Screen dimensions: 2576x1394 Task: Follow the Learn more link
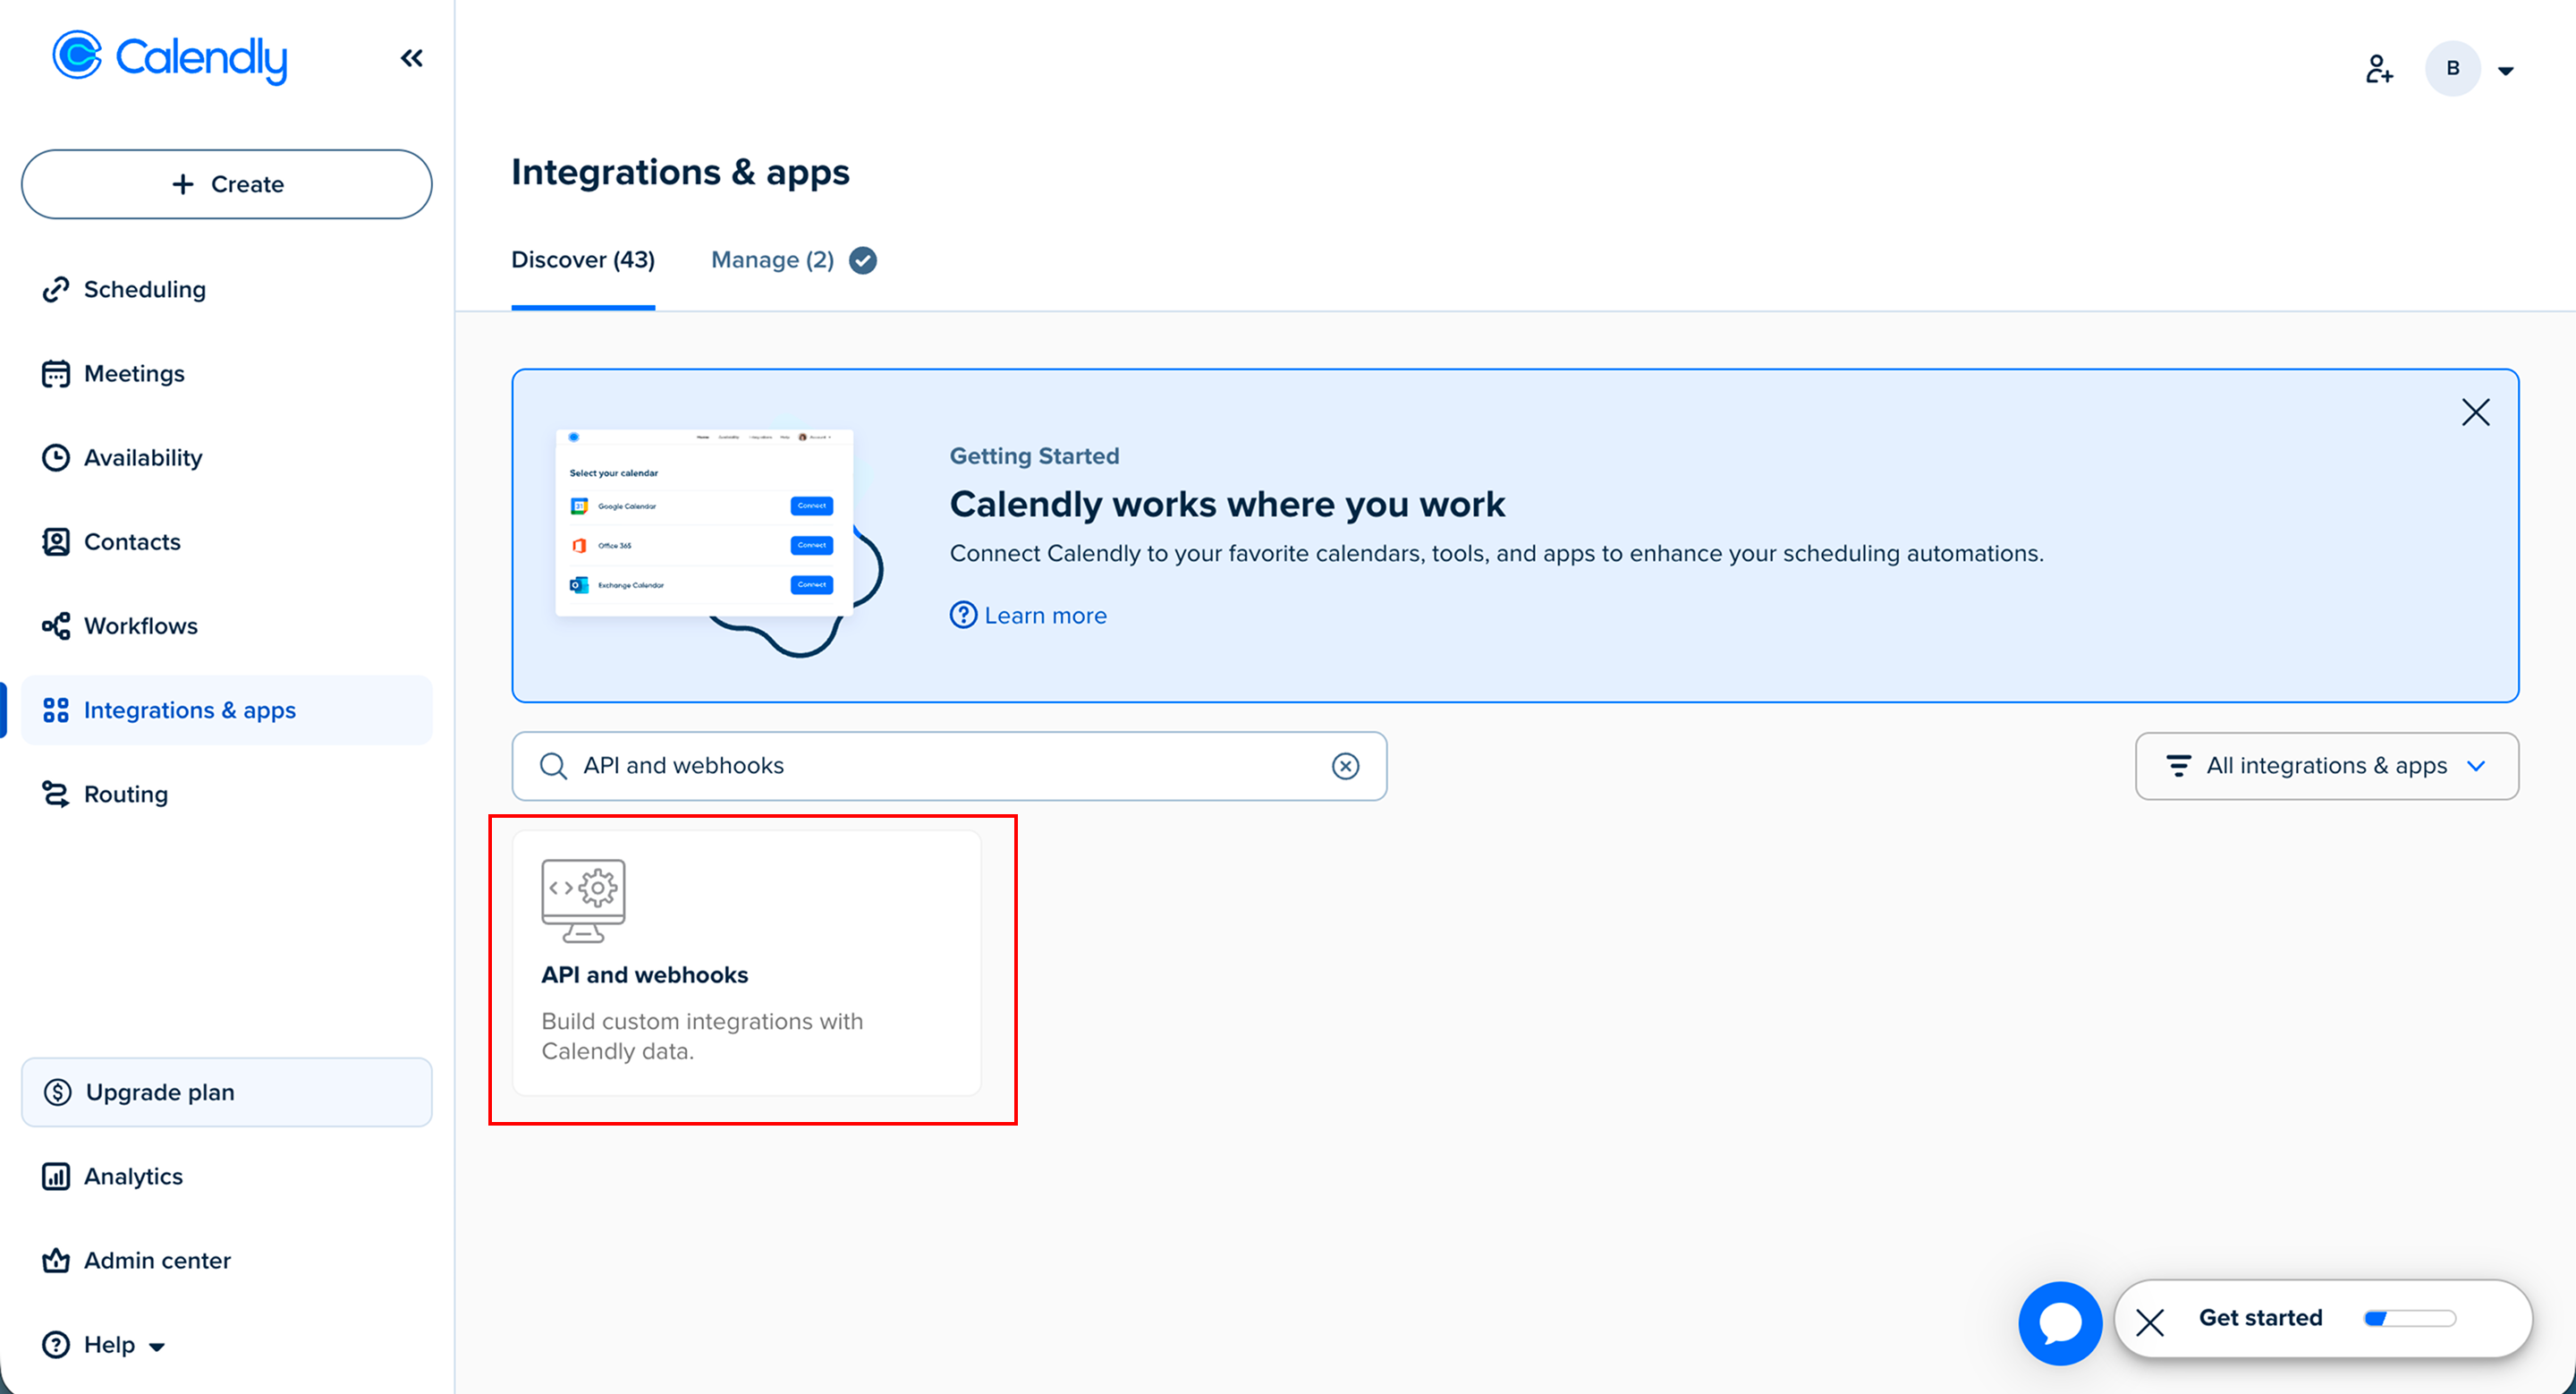point(1044,615)
